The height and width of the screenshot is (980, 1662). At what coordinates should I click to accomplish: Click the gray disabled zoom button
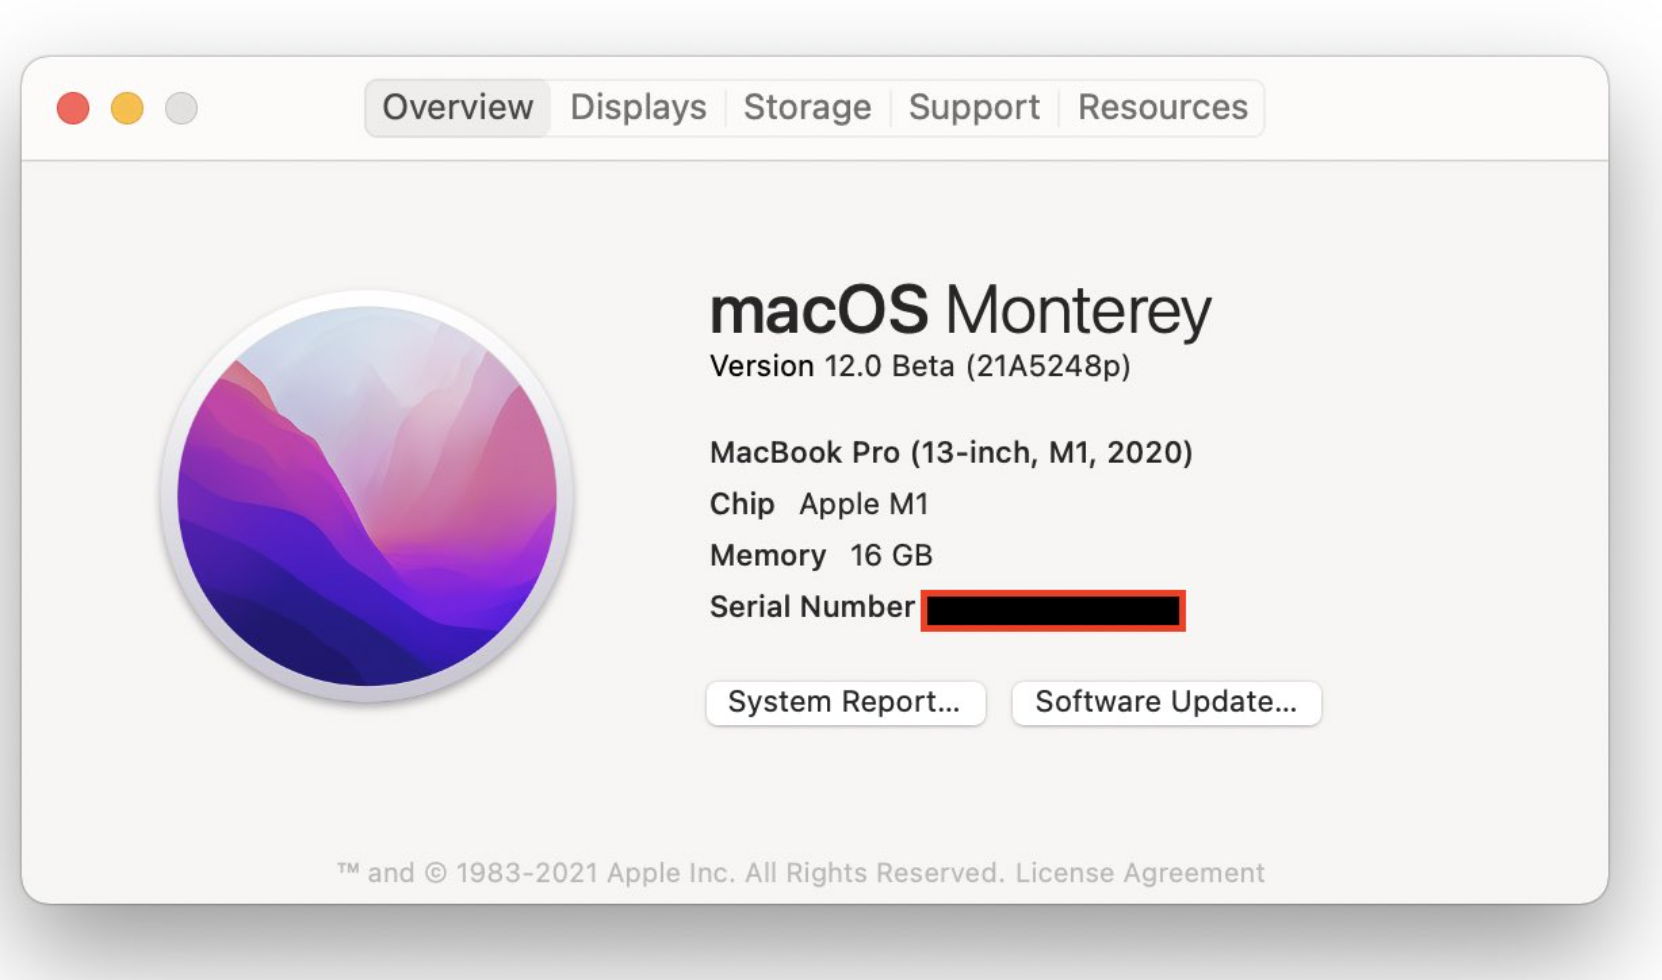[x=181, y=108]
